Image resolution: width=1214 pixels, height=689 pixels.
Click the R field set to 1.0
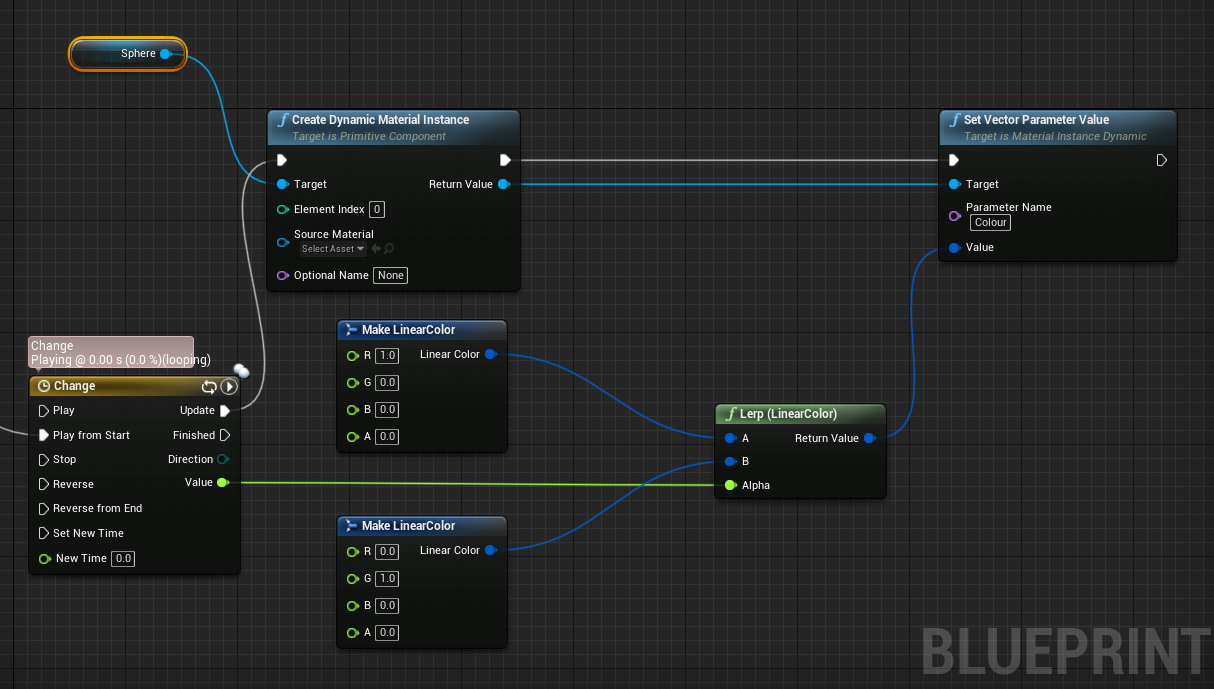coord(387,356)
